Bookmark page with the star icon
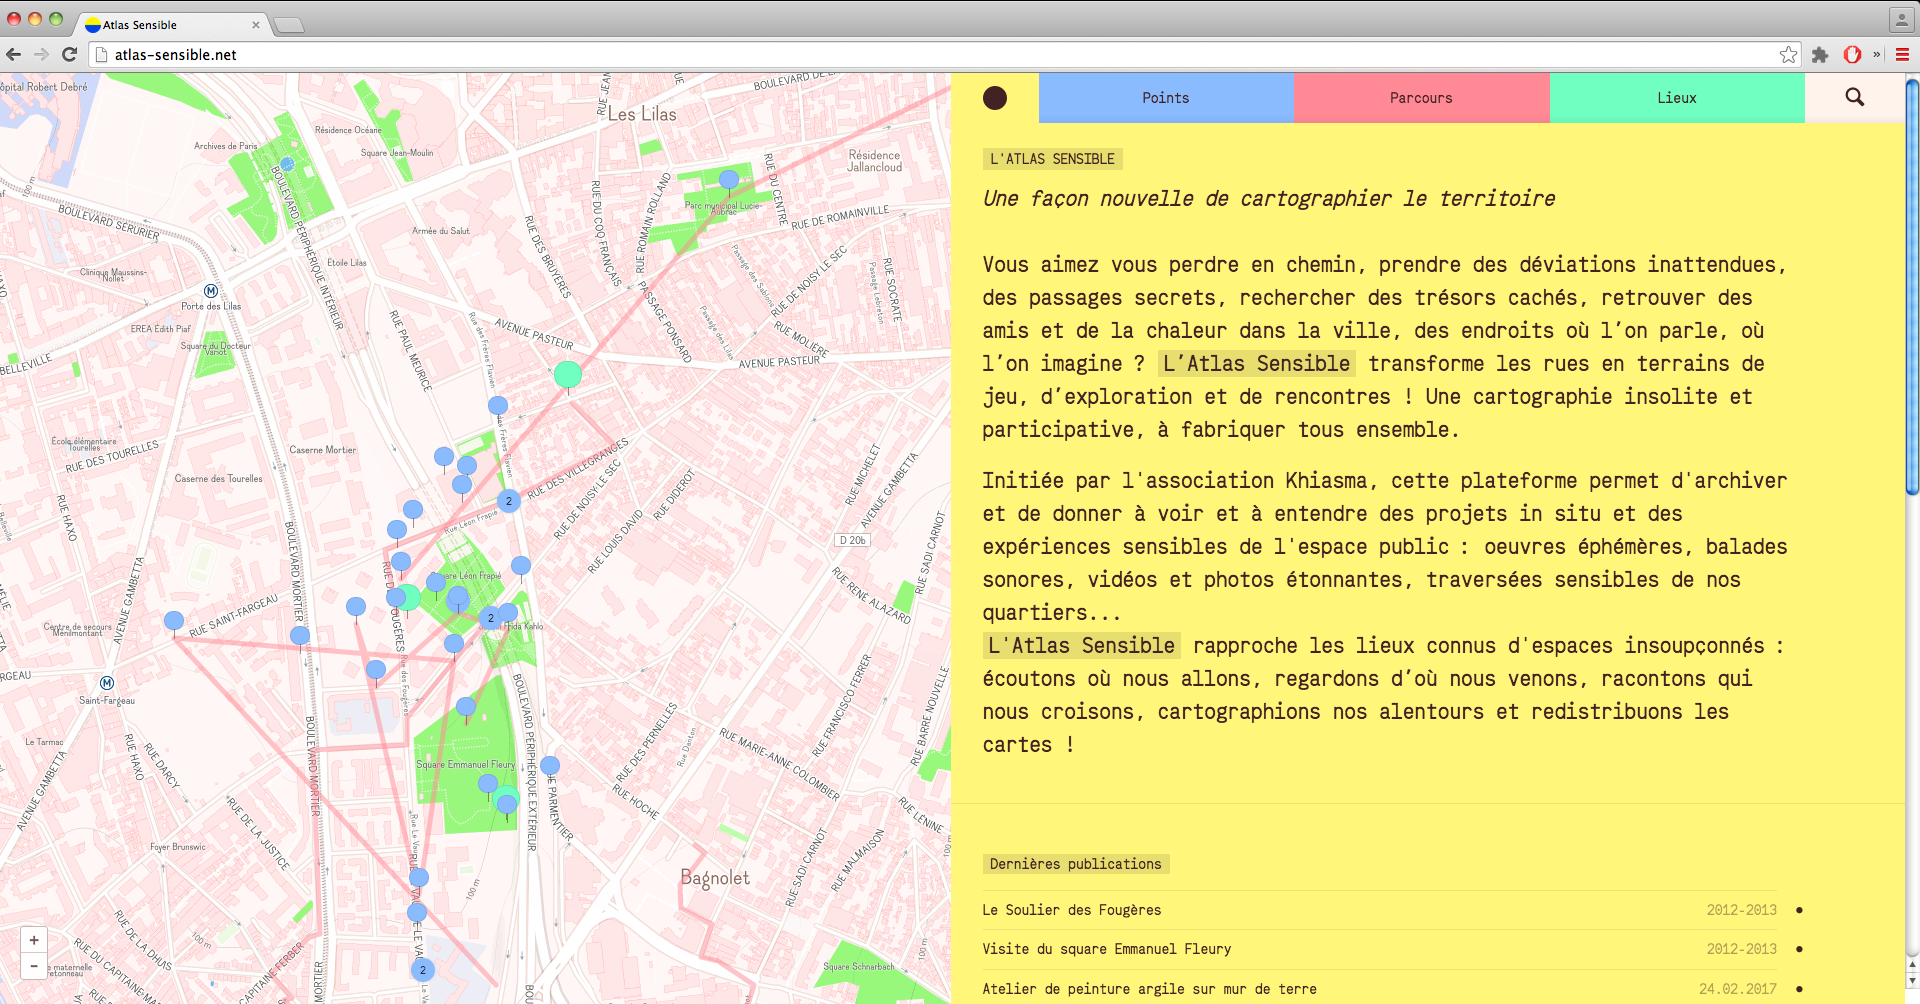The width and height of the screenshot is (1920, 1004). (x=1788, y=55)
